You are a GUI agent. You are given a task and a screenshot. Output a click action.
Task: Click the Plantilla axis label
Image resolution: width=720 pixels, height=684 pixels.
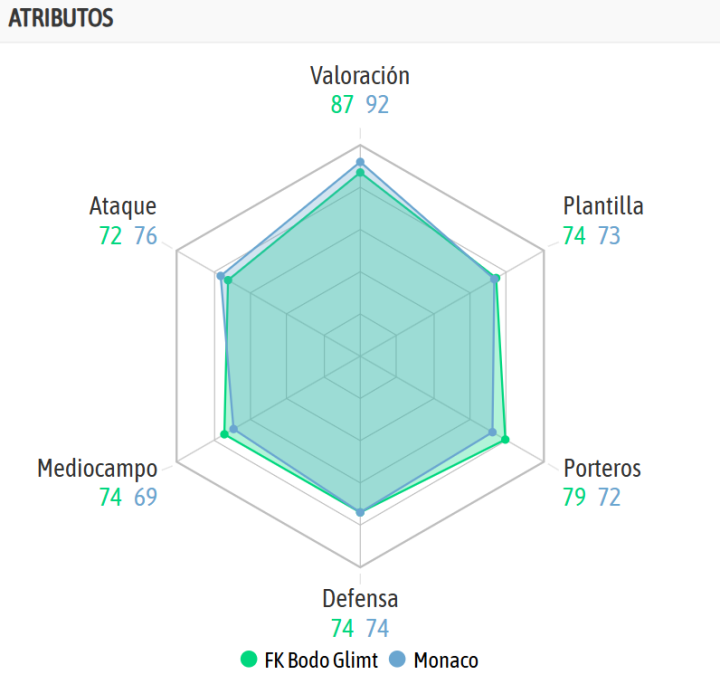coord(603,206)
